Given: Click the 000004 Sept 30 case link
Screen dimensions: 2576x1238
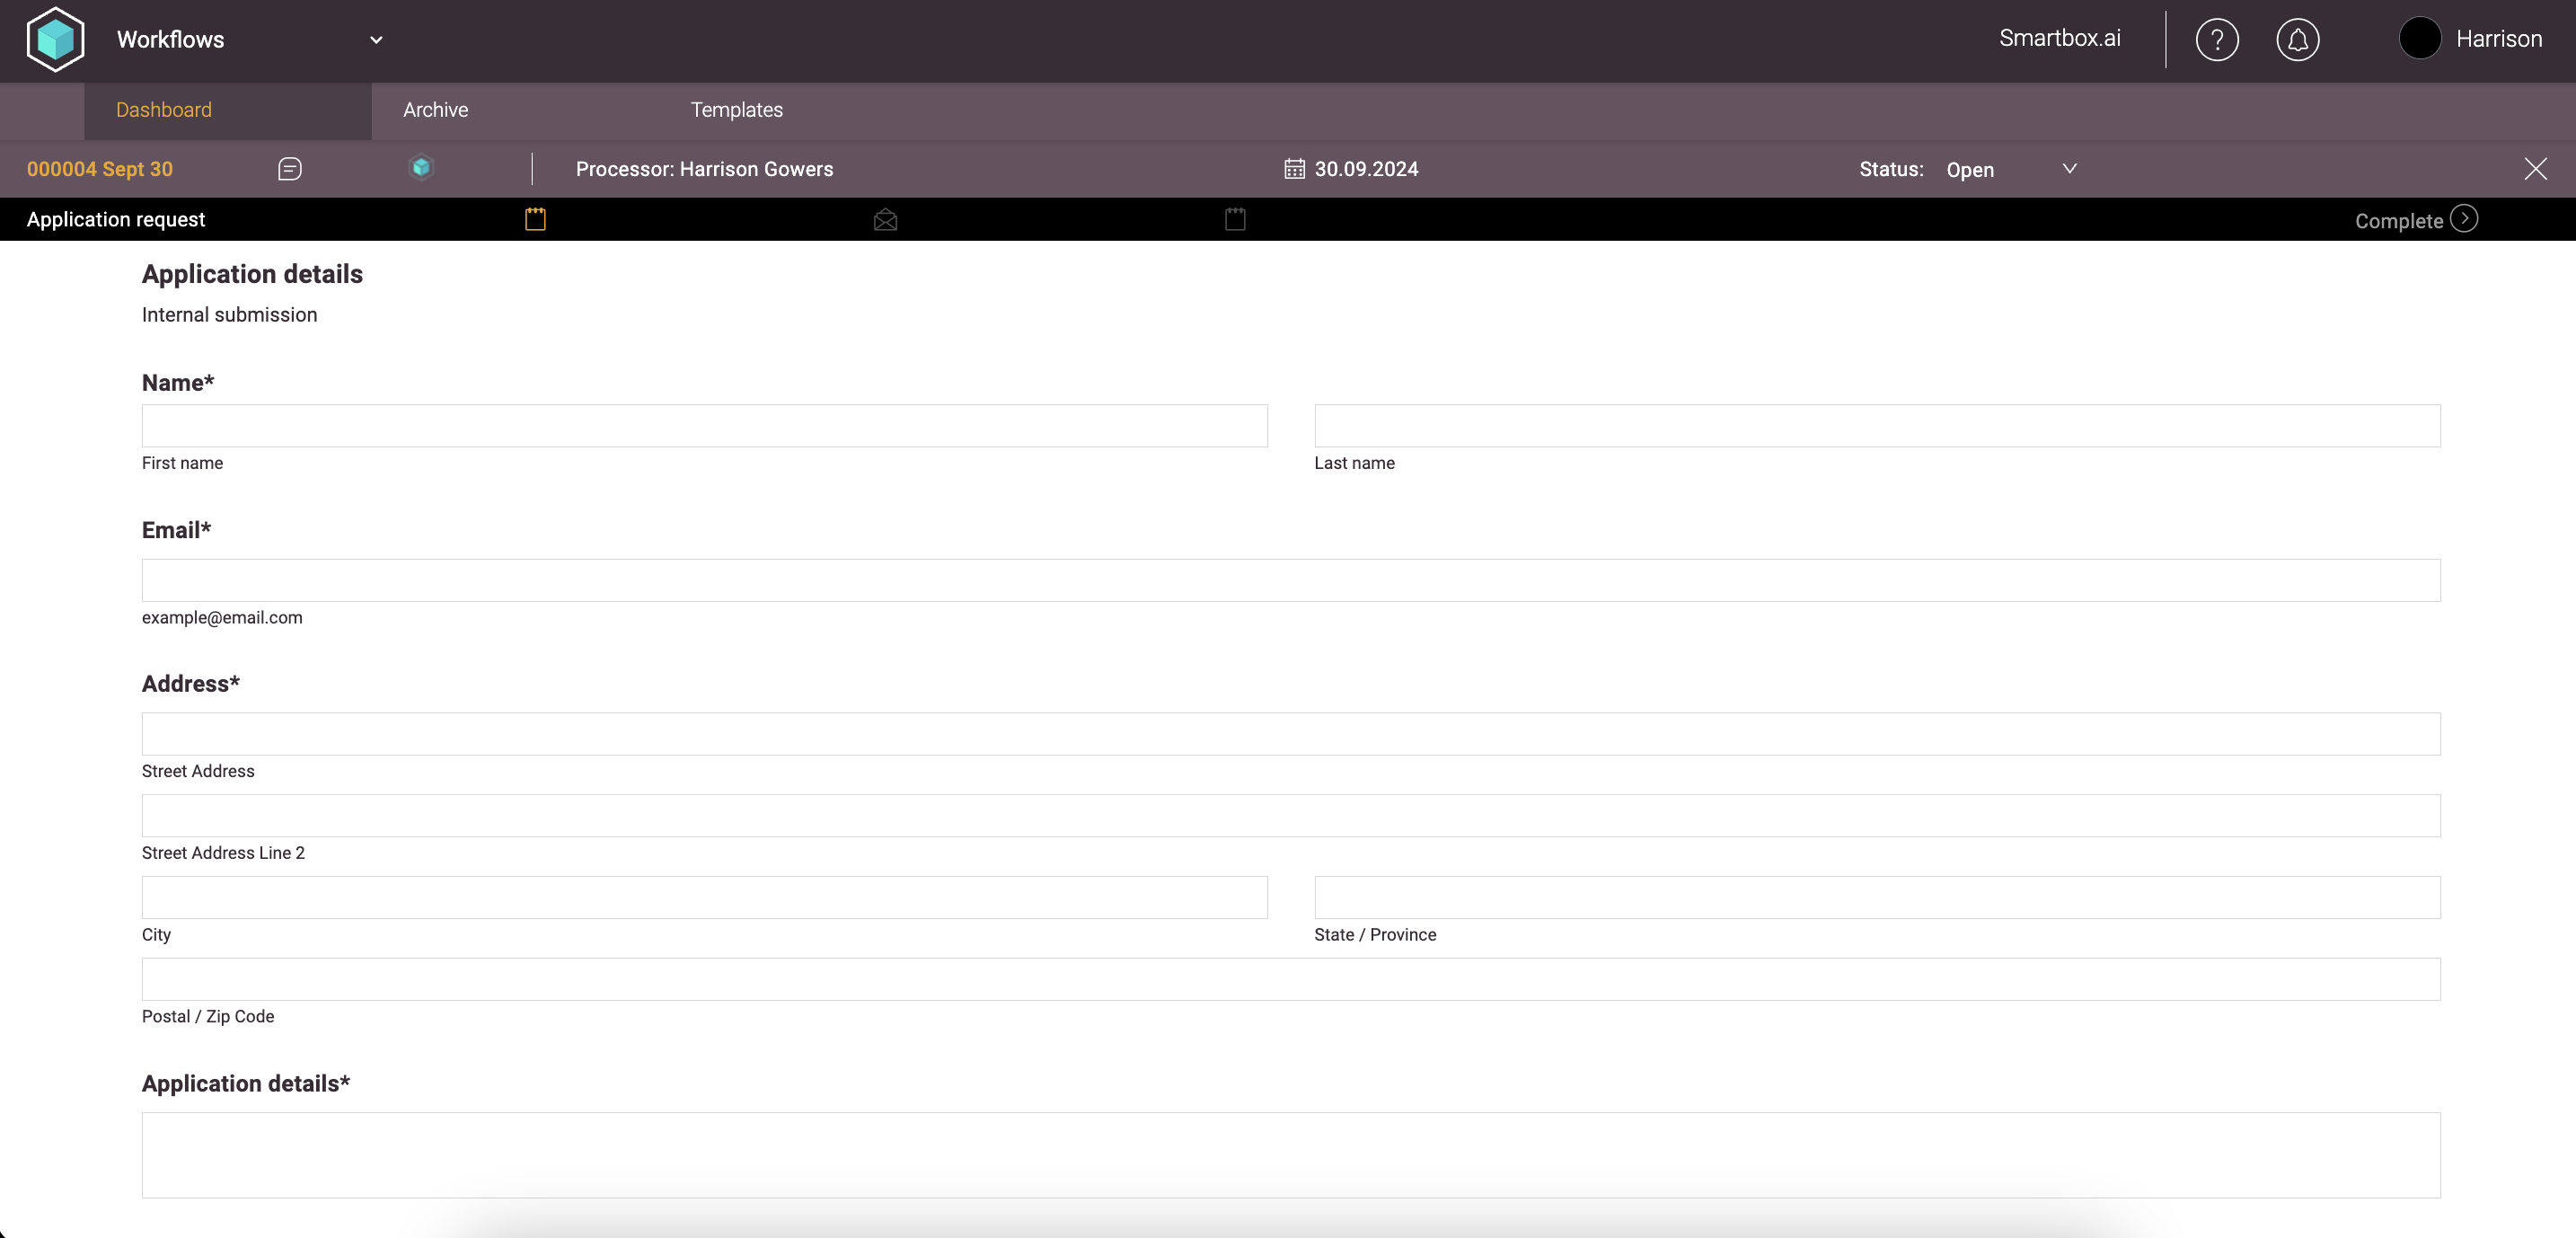Looking at the screenshot, I should pos(100,169).
